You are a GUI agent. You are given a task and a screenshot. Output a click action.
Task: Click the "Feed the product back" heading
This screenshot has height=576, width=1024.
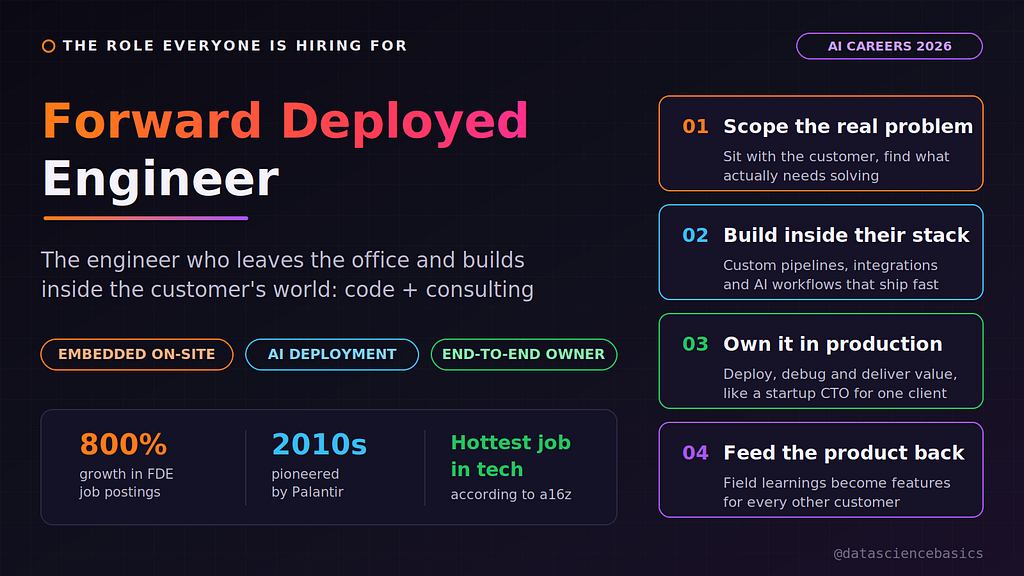coord(844,453)
